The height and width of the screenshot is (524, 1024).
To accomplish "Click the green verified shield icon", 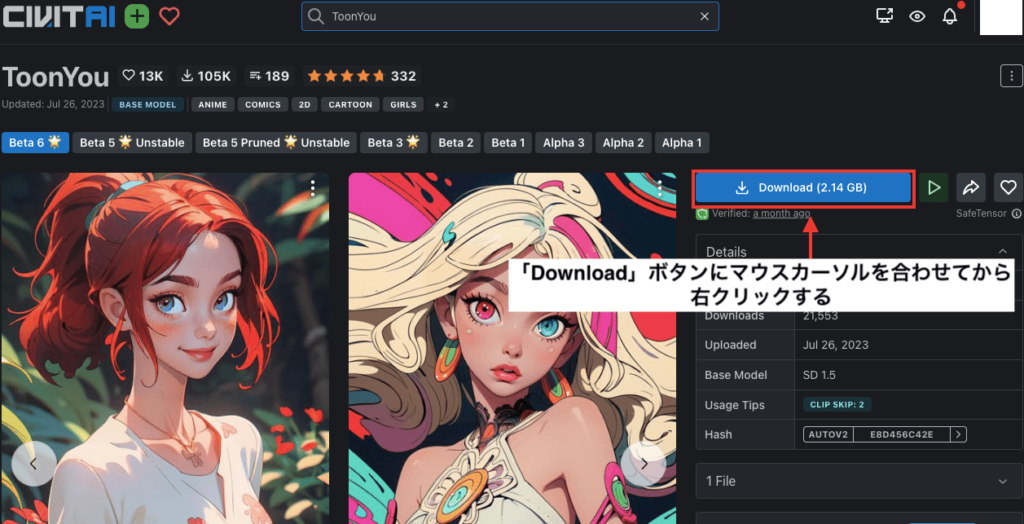I will point(703,214).
